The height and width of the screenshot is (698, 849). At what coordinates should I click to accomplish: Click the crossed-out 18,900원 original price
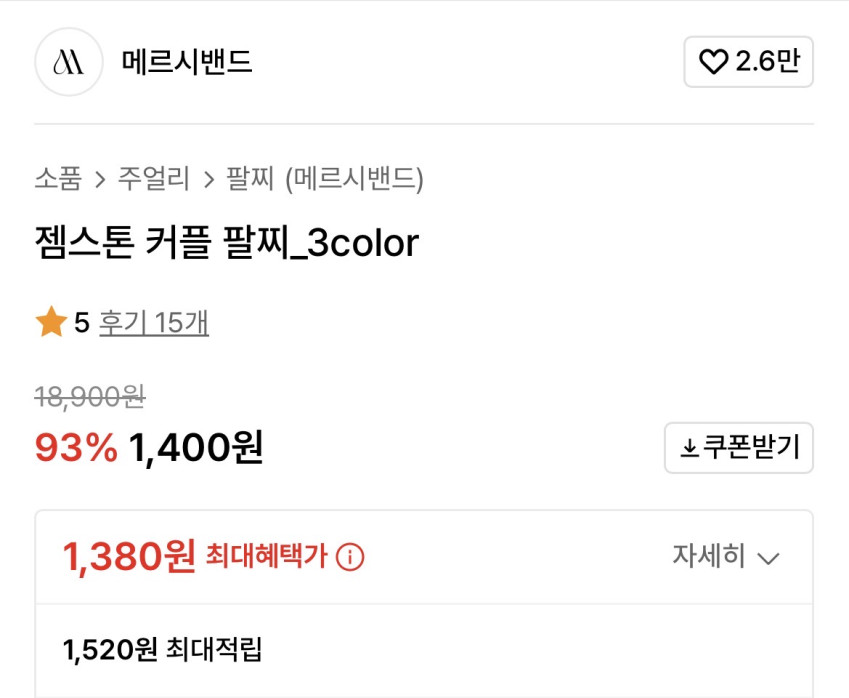tap(90, 398)
